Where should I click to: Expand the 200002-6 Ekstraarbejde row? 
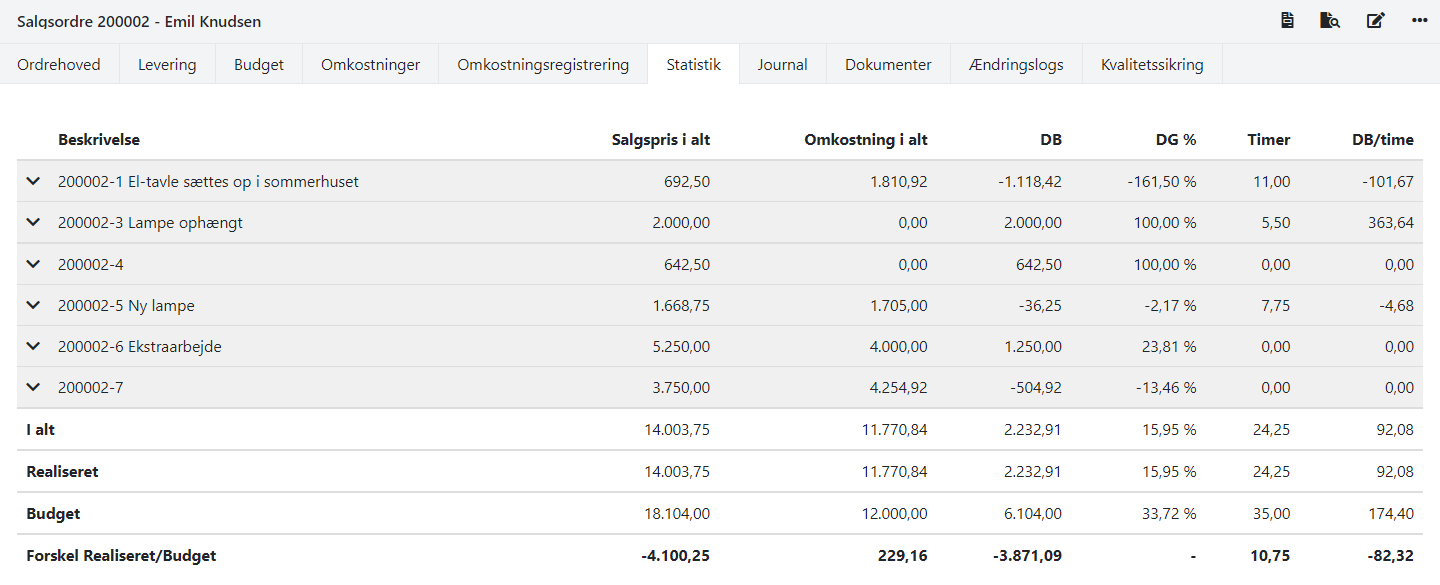[x=33, y=346]
